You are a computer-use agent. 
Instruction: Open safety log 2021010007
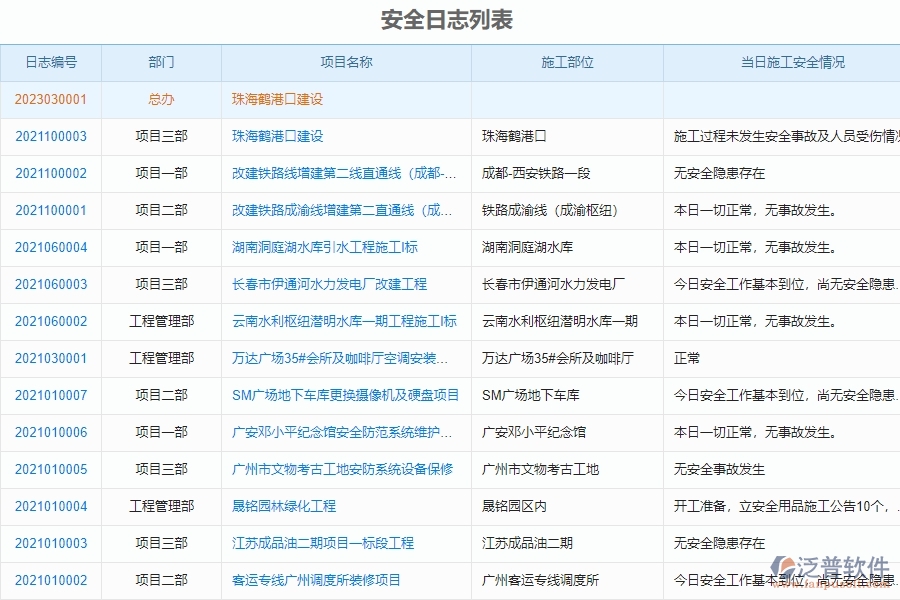click(x=51, y=395)
